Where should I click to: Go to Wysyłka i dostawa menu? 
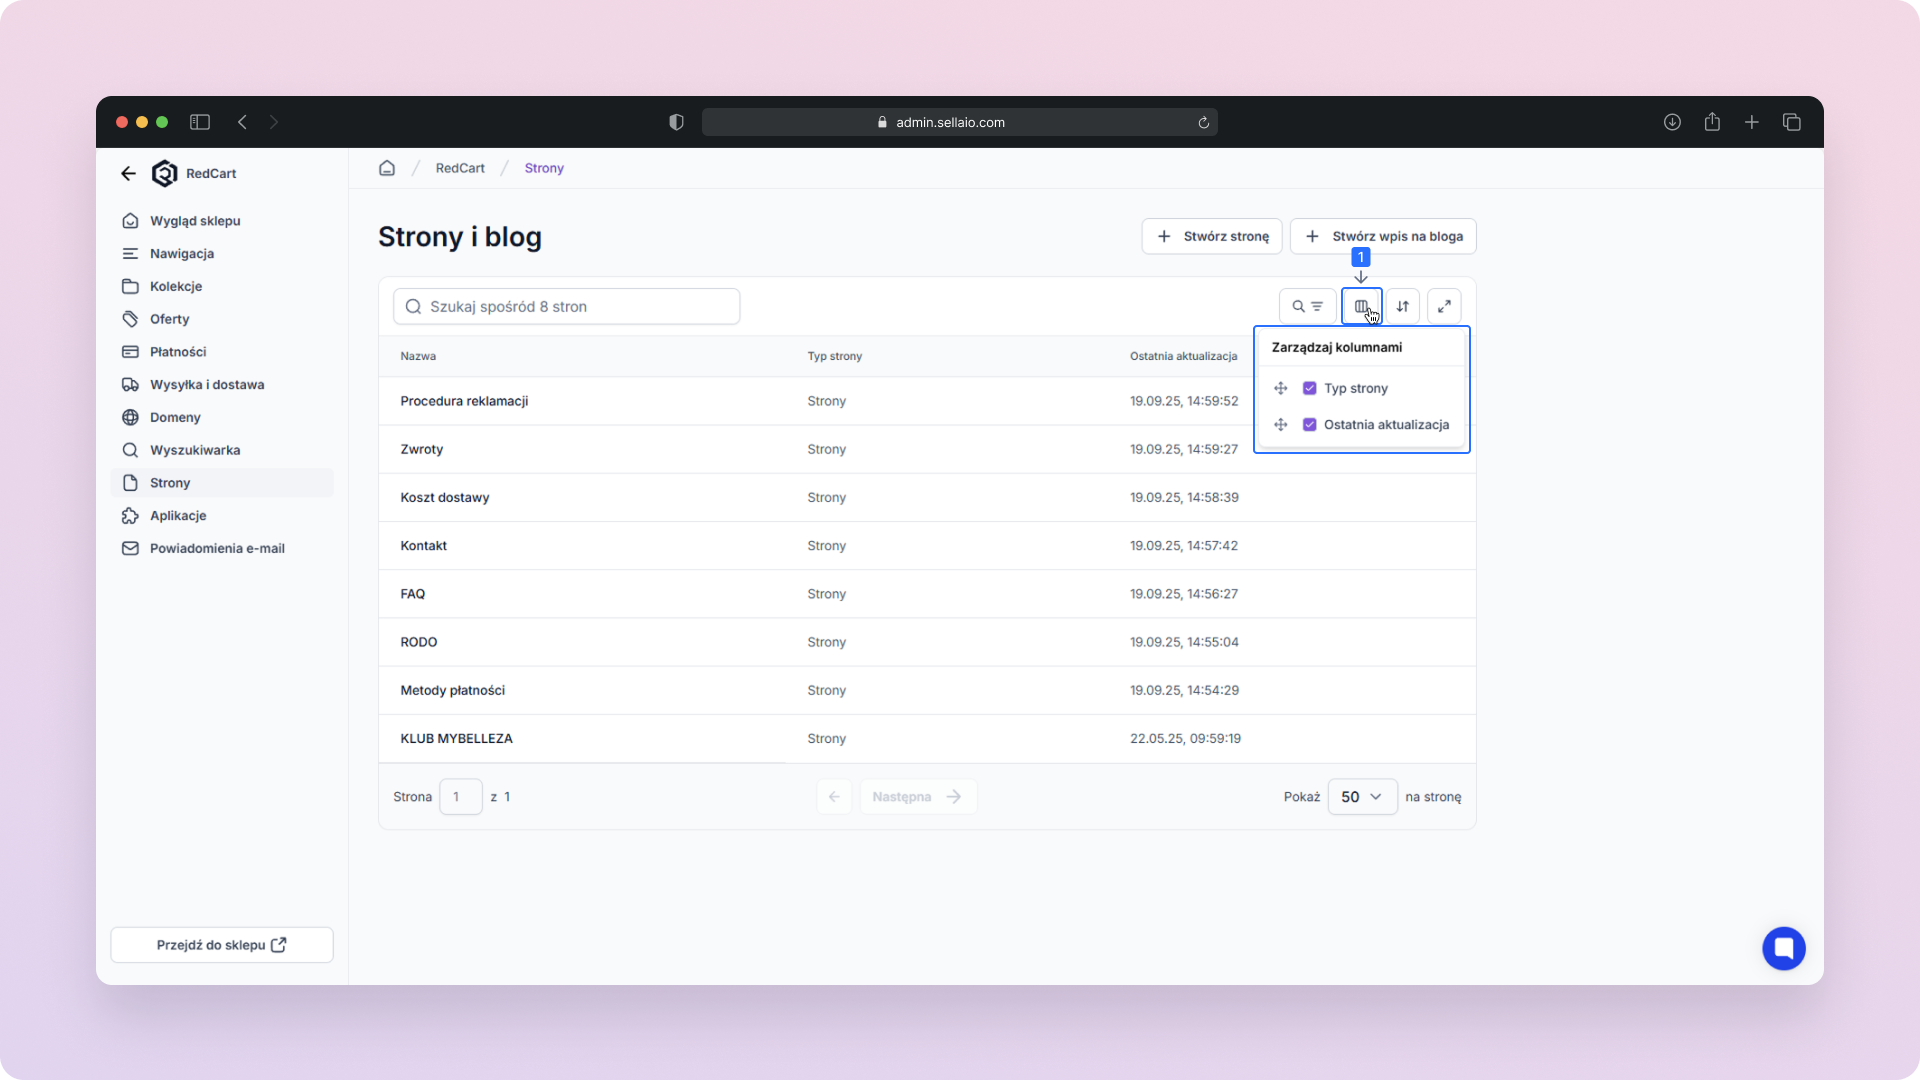point(207,385)
